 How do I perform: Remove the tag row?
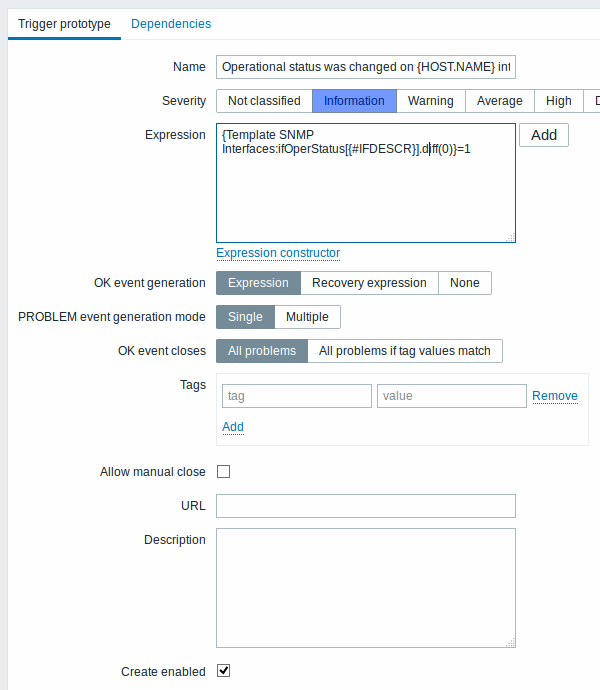[555, 396]
